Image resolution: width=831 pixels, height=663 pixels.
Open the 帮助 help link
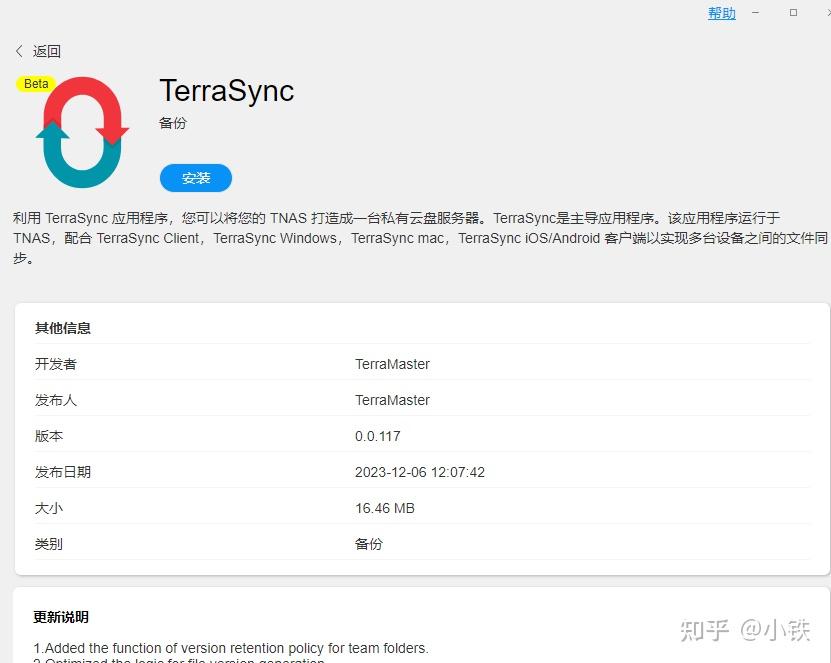[721, 13]
